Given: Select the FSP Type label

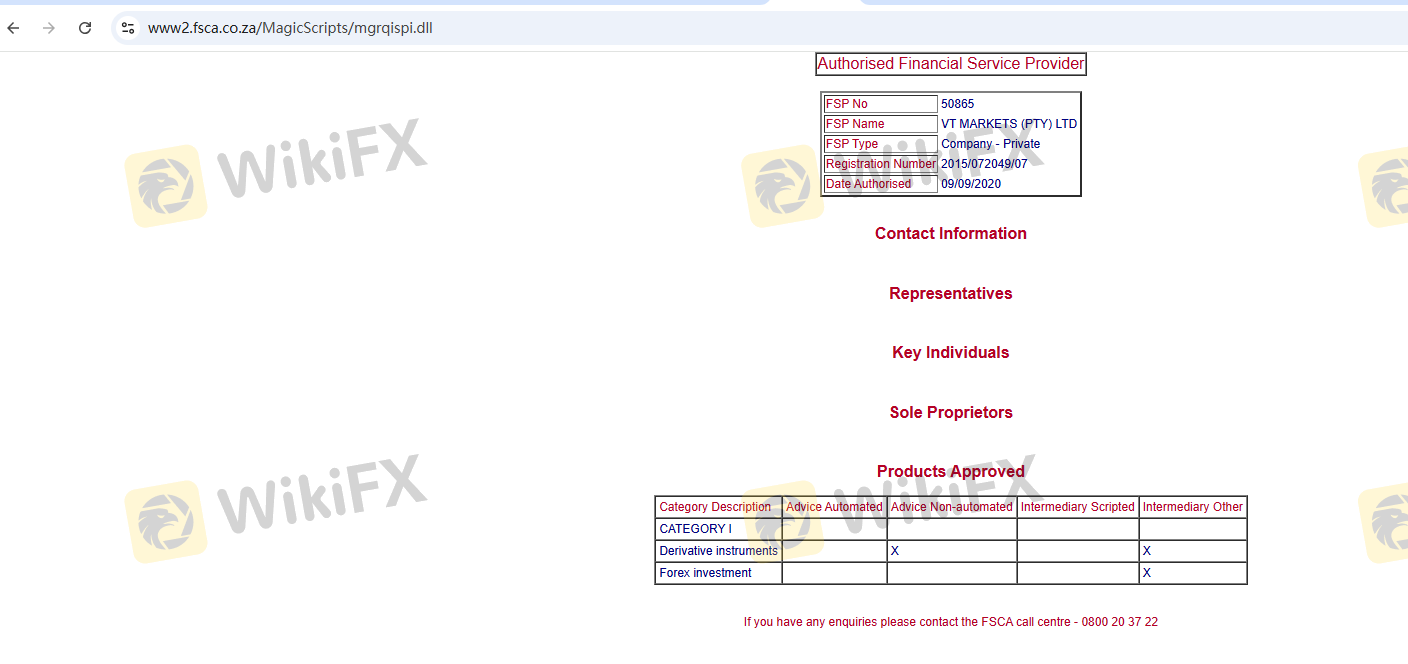Looking at the screenshot, I should pyautogui.click(x=852, y=144).
